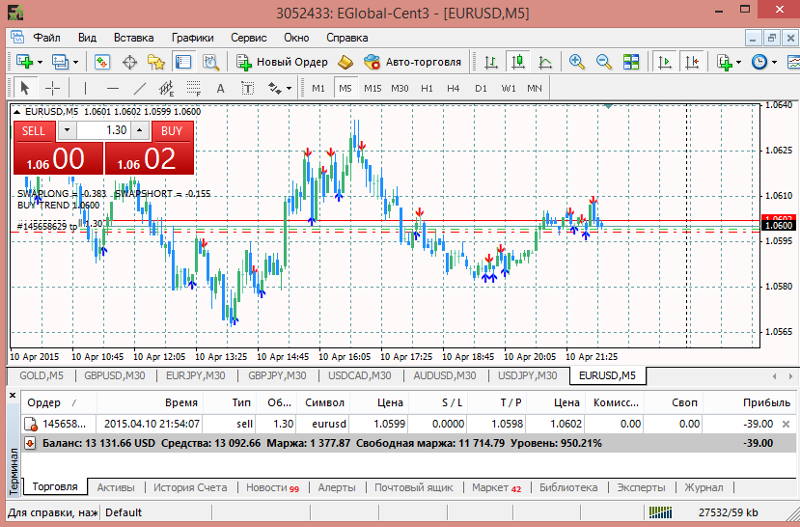Select the trendline tool
Viewport: 800px width, 527px height.
140,88
